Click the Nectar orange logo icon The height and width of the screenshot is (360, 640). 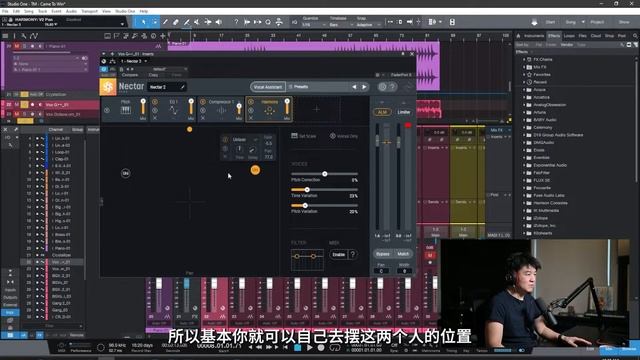[x=108, y=87]
